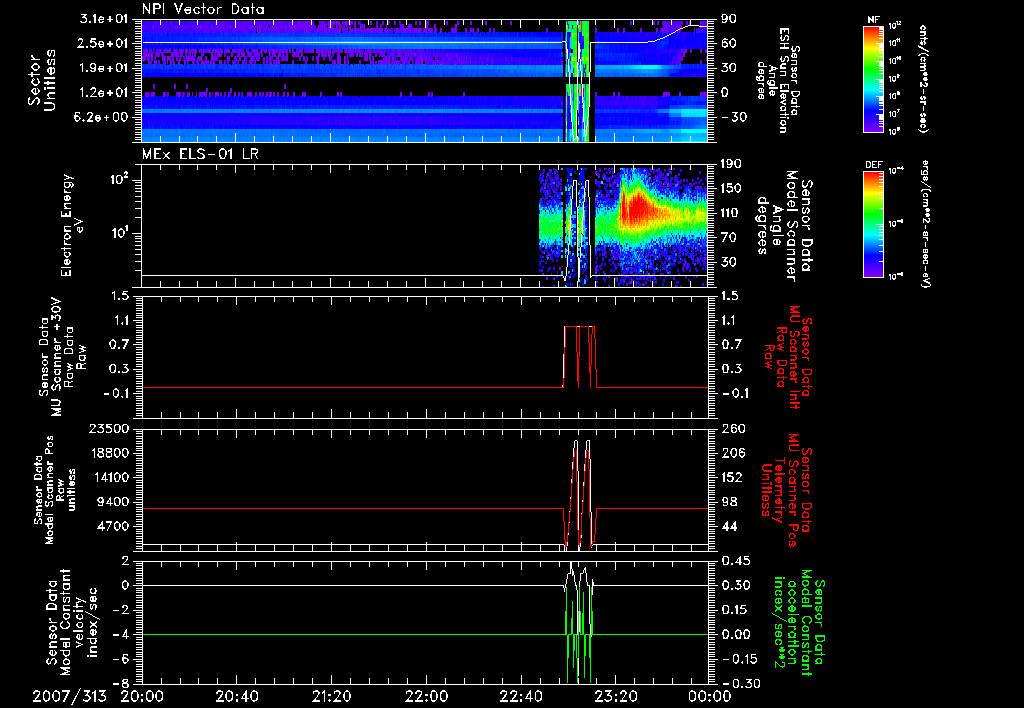The height and width of the screenshot is (708, 1024).
Task: Select the 'MEx ELS-01 LR' panel title
Action: click(199, 154)
